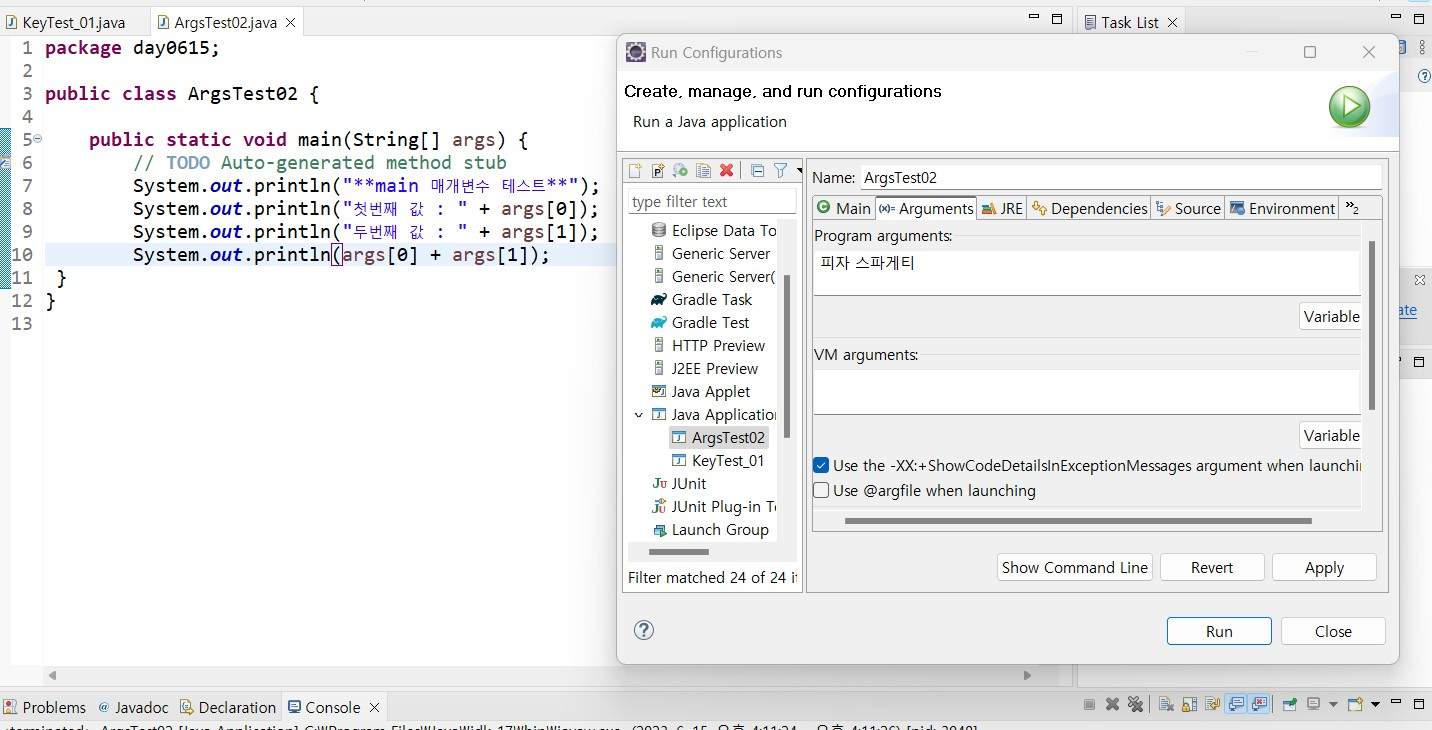Viewport: 1432px width, 730px height.
Task: Click the new configuration prototype icon
Action: (658, 171)
